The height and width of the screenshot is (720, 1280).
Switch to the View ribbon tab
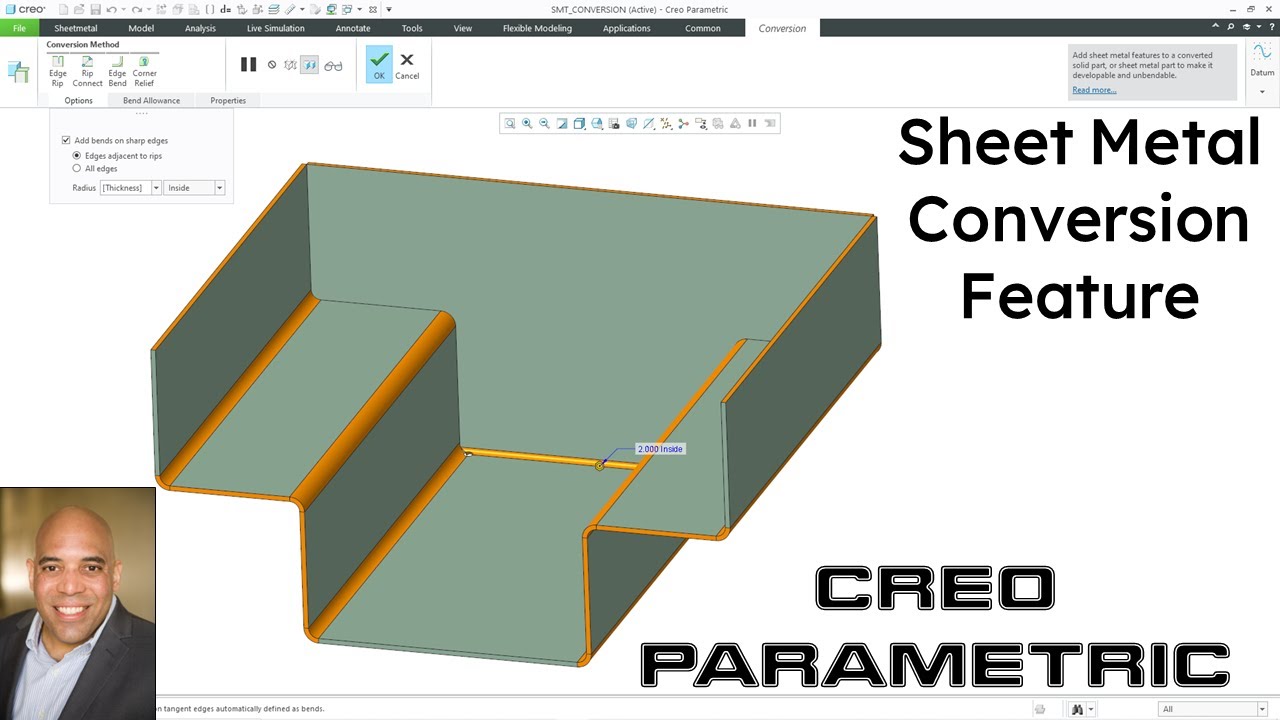click(463, 28)
